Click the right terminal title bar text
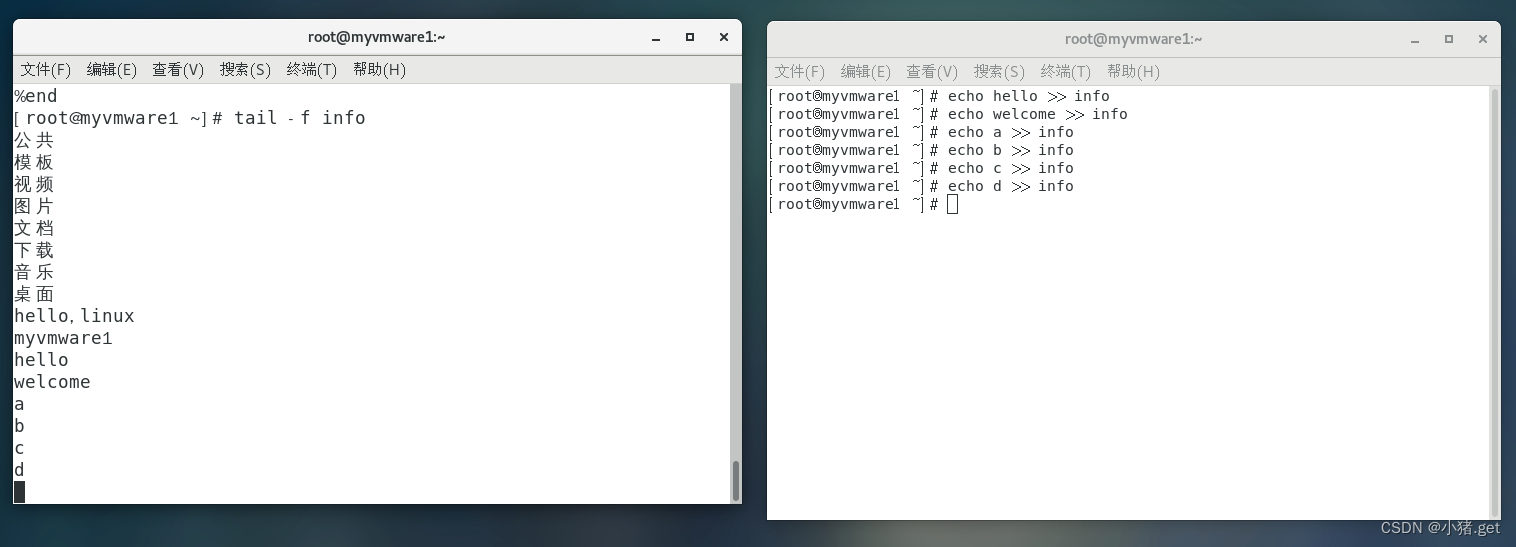Screen dimensions: 1516x547 [1134, 39]
